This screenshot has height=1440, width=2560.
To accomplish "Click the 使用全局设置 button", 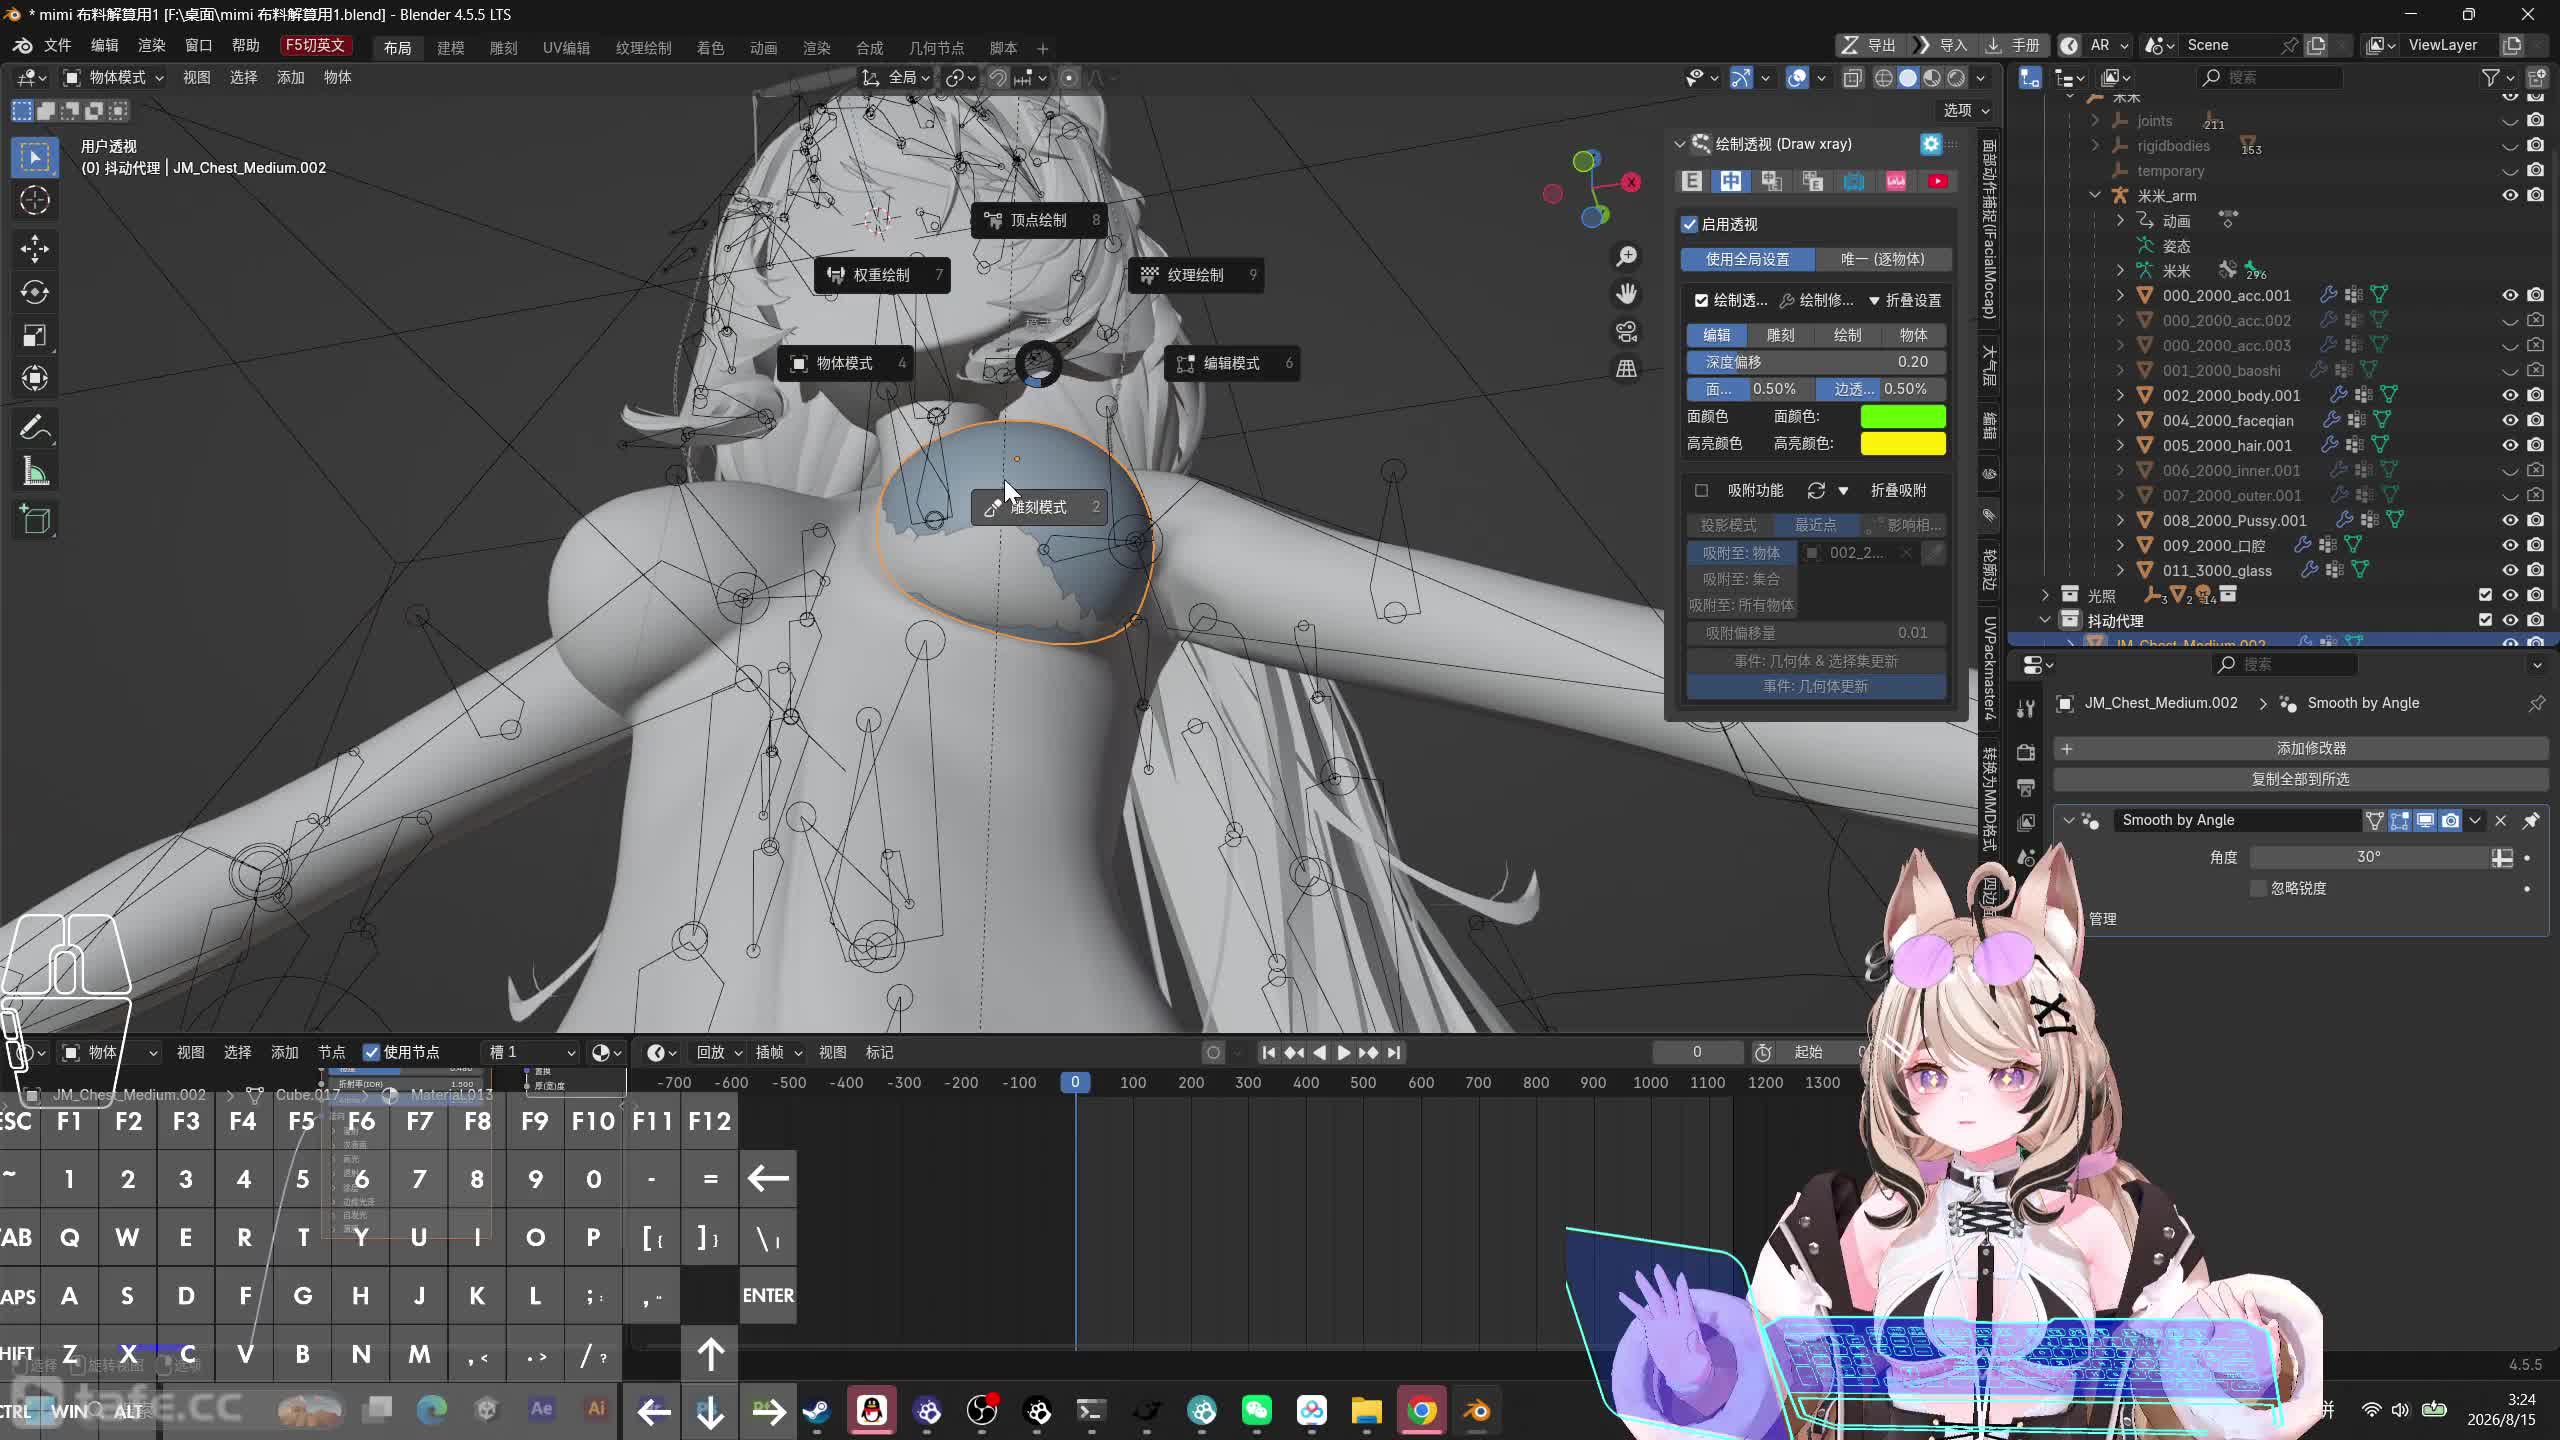I will pos(1748,259).
